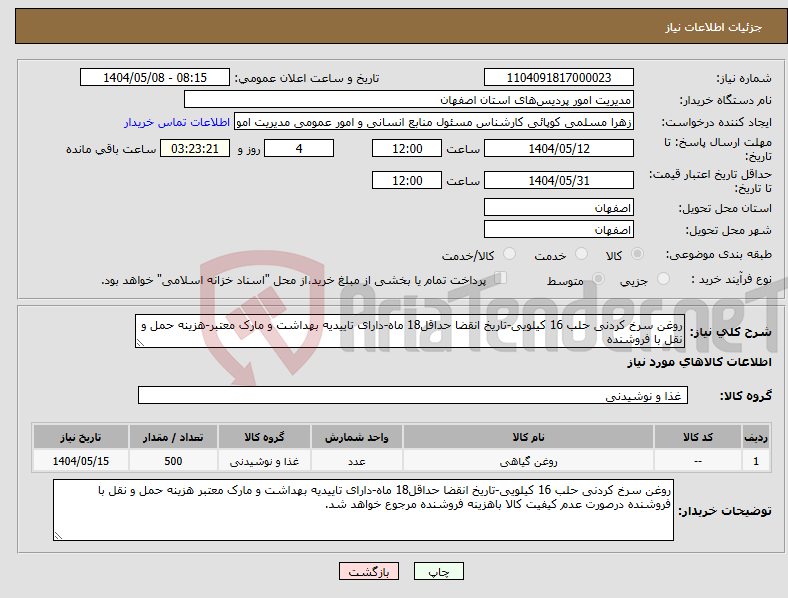Click the response deadline date 1404/05/12
This screenshot has height=598, width=788.
[x=559, y=148]
